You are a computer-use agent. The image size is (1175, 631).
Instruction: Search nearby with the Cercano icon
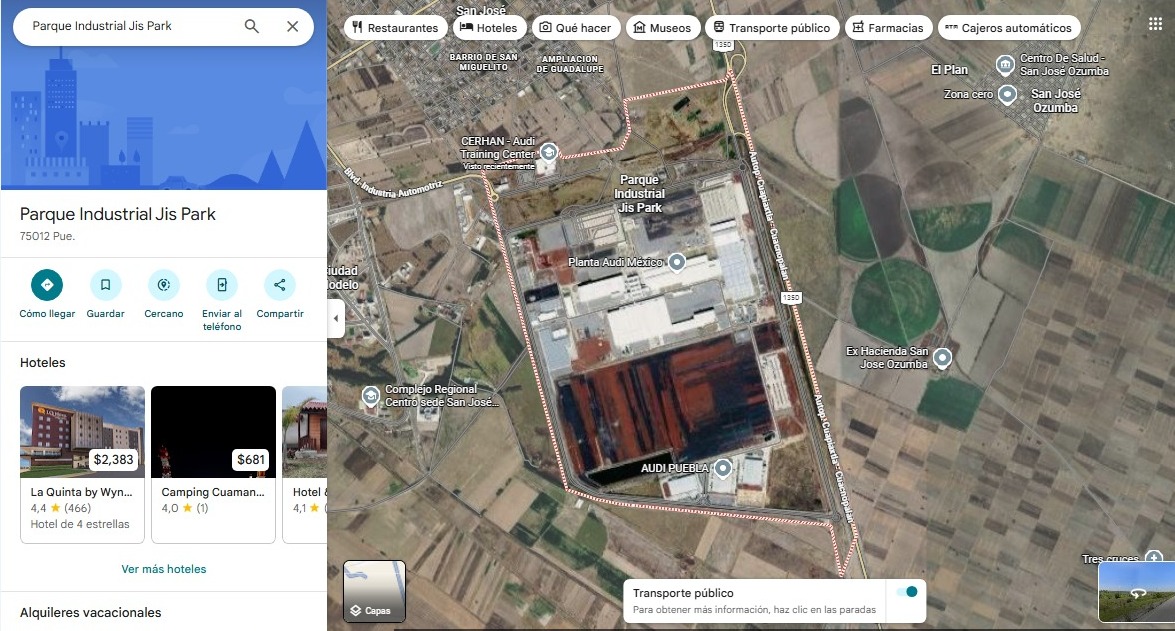click(164, 285)
